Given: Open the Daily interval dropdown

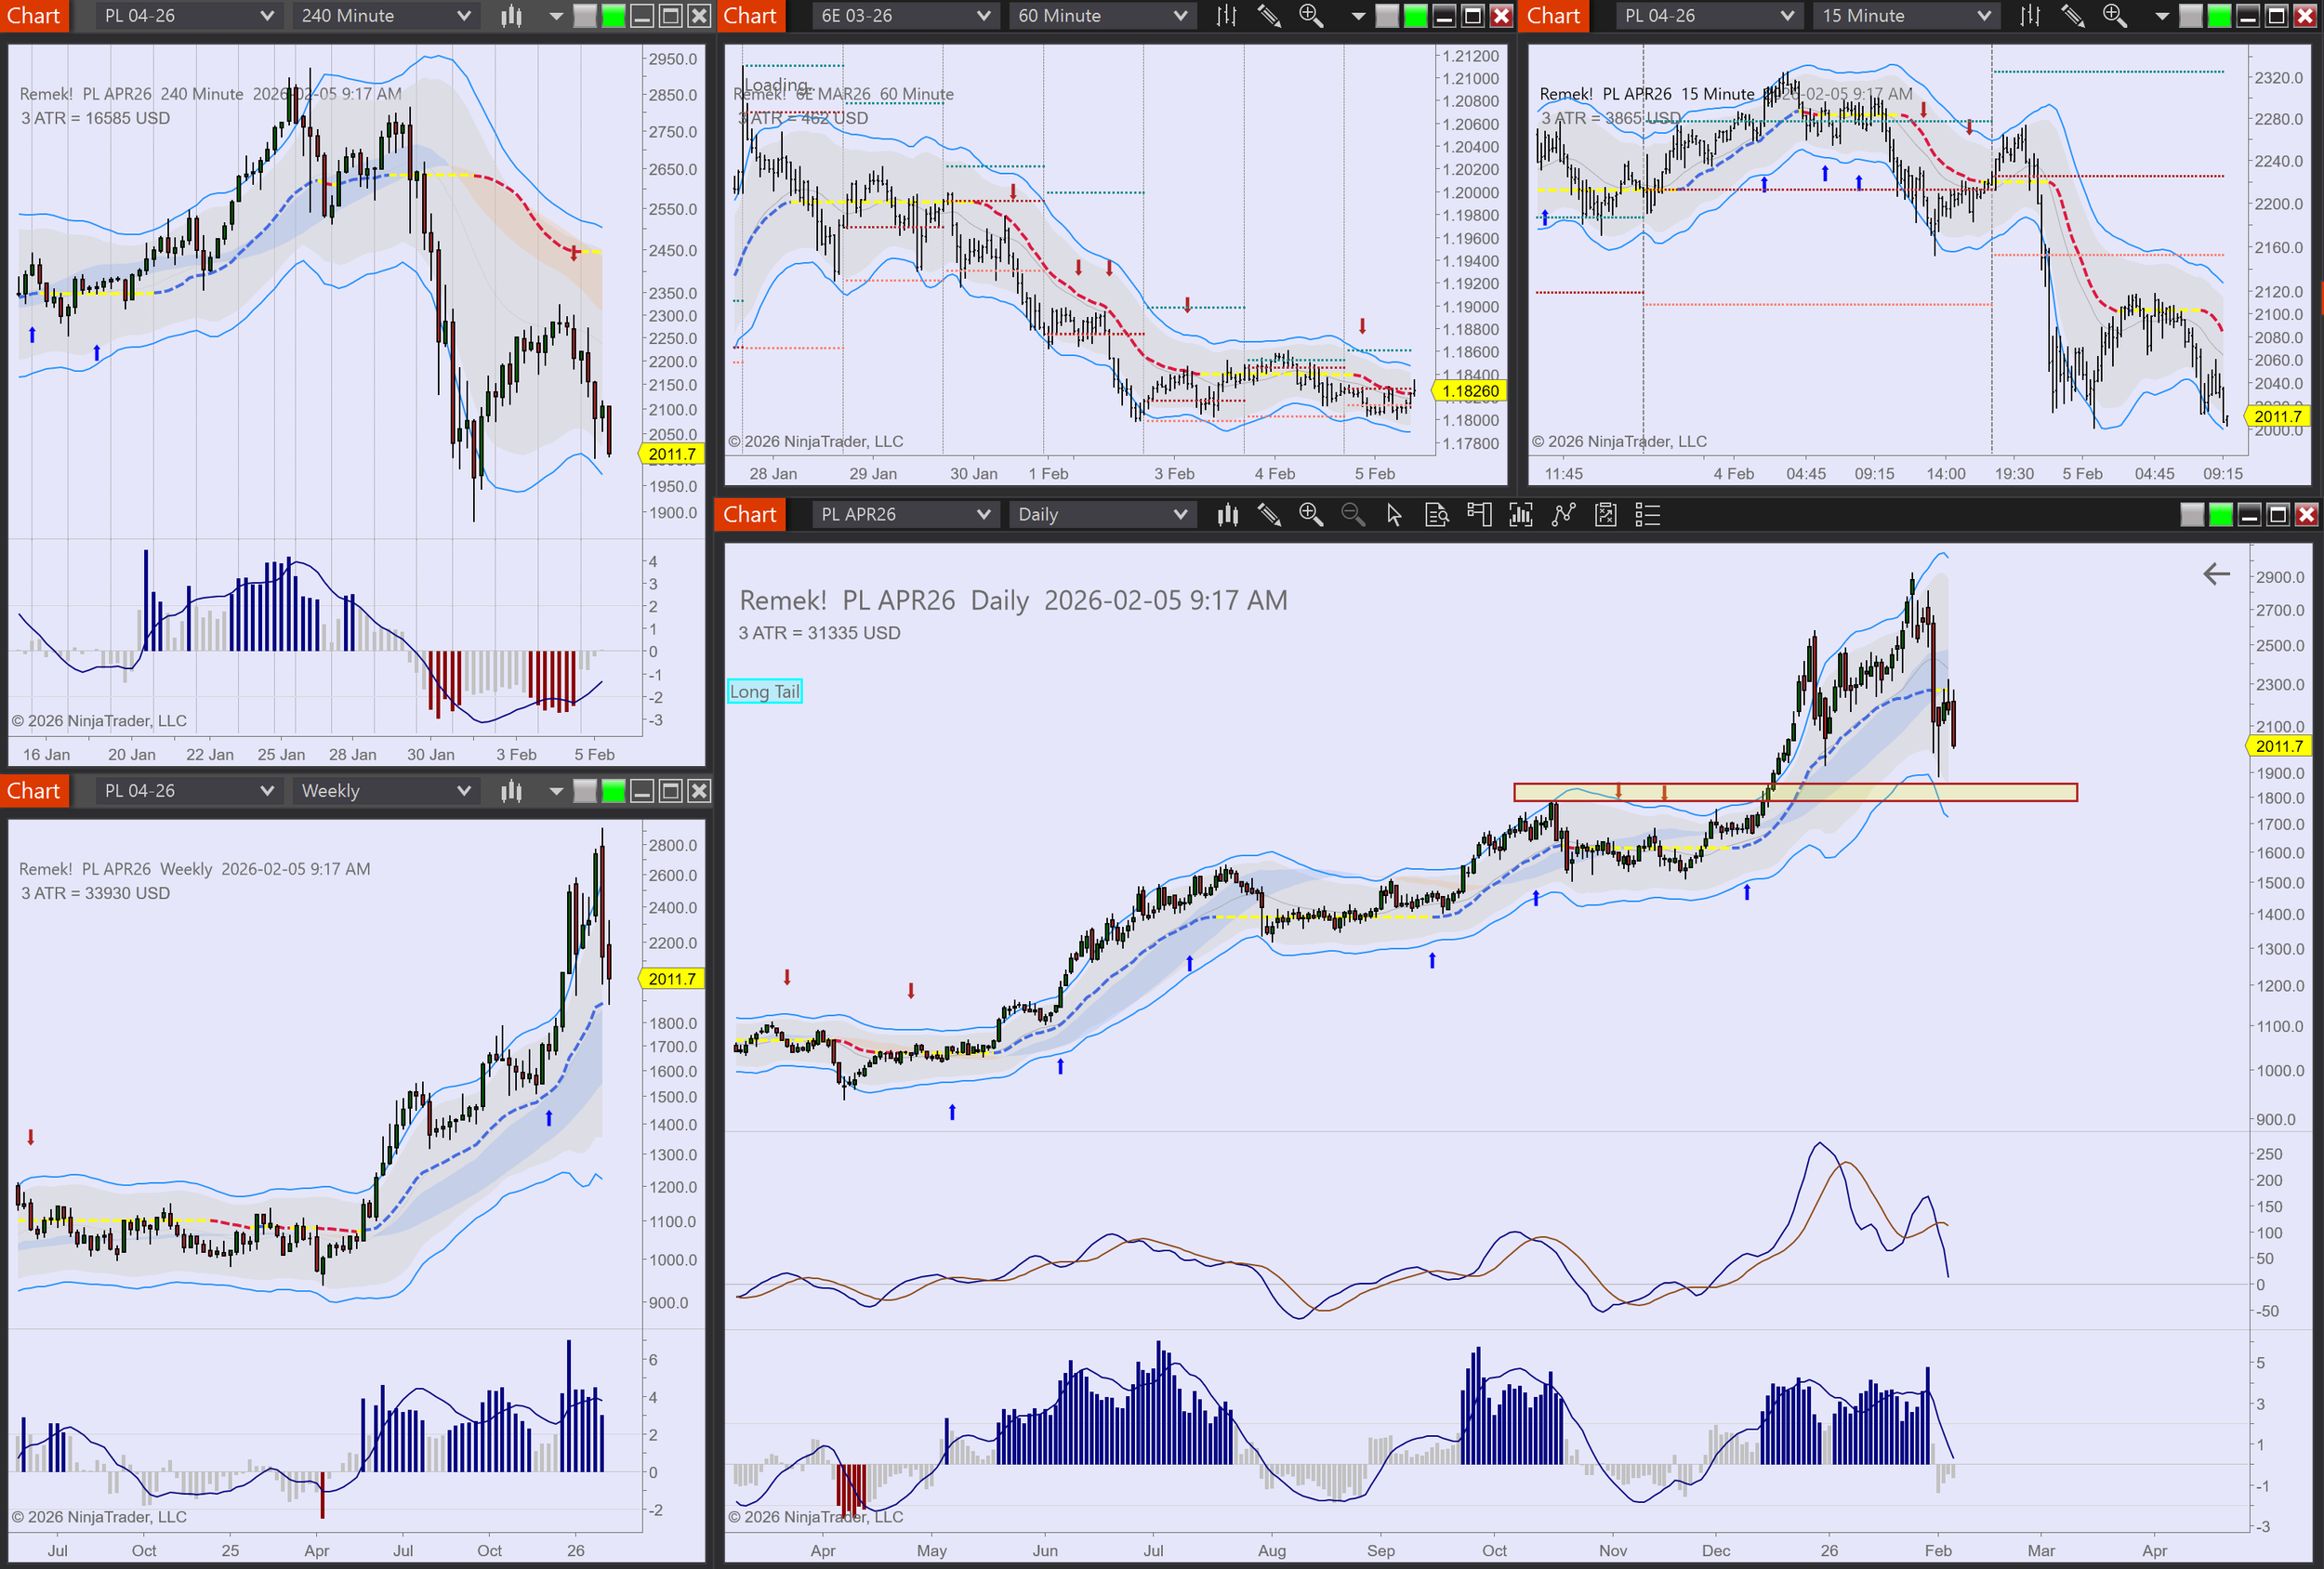Looking at the screenshot, I should [1101, 515].
